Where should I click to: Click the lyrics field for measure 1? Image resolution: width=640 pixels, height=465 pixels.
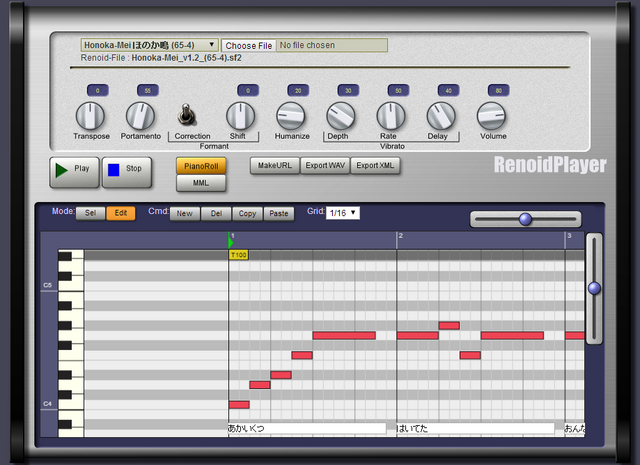(307, 428)
